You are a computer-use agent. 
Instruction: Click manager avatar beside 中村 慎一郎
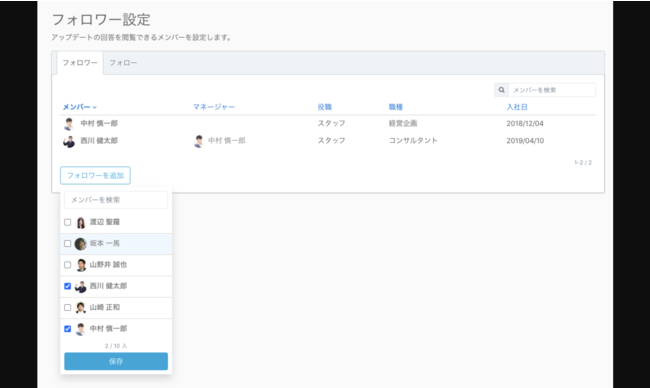(x=199, y=141)
